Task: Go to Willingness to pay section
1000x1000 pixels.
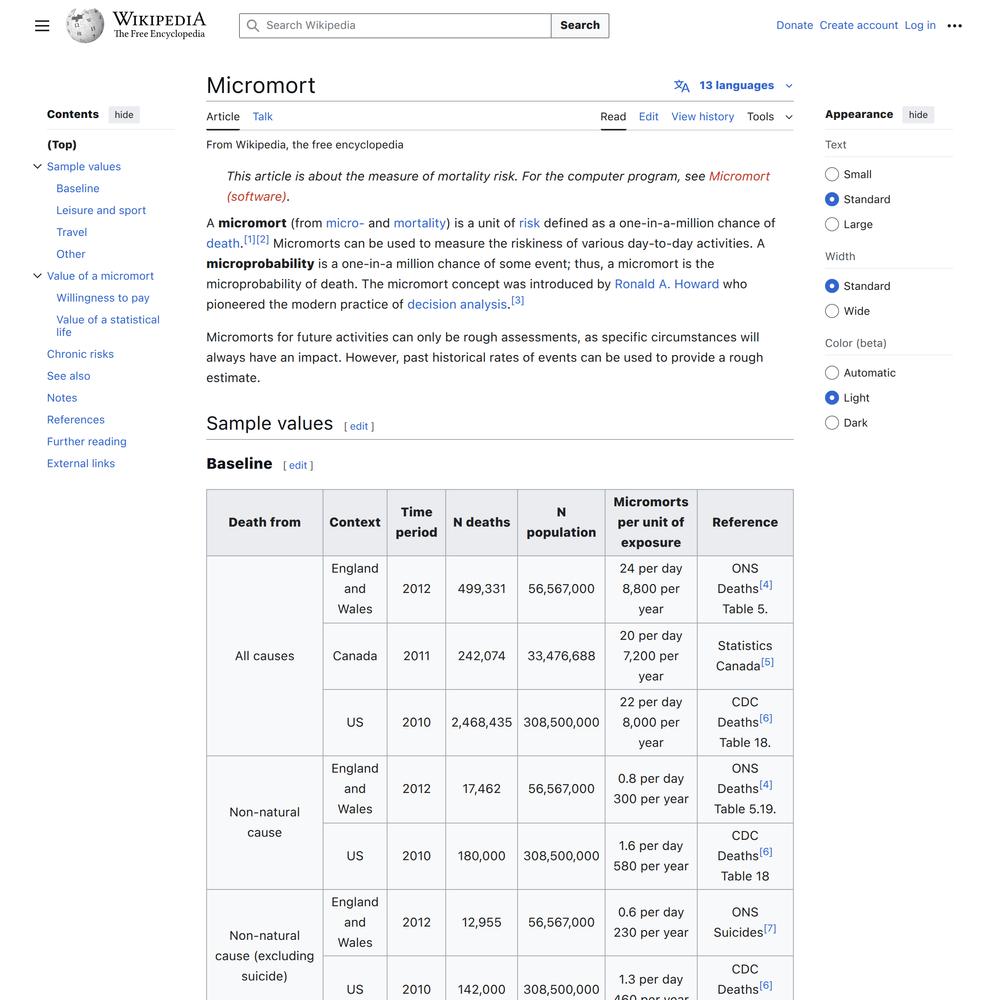Action: (103, 298)
